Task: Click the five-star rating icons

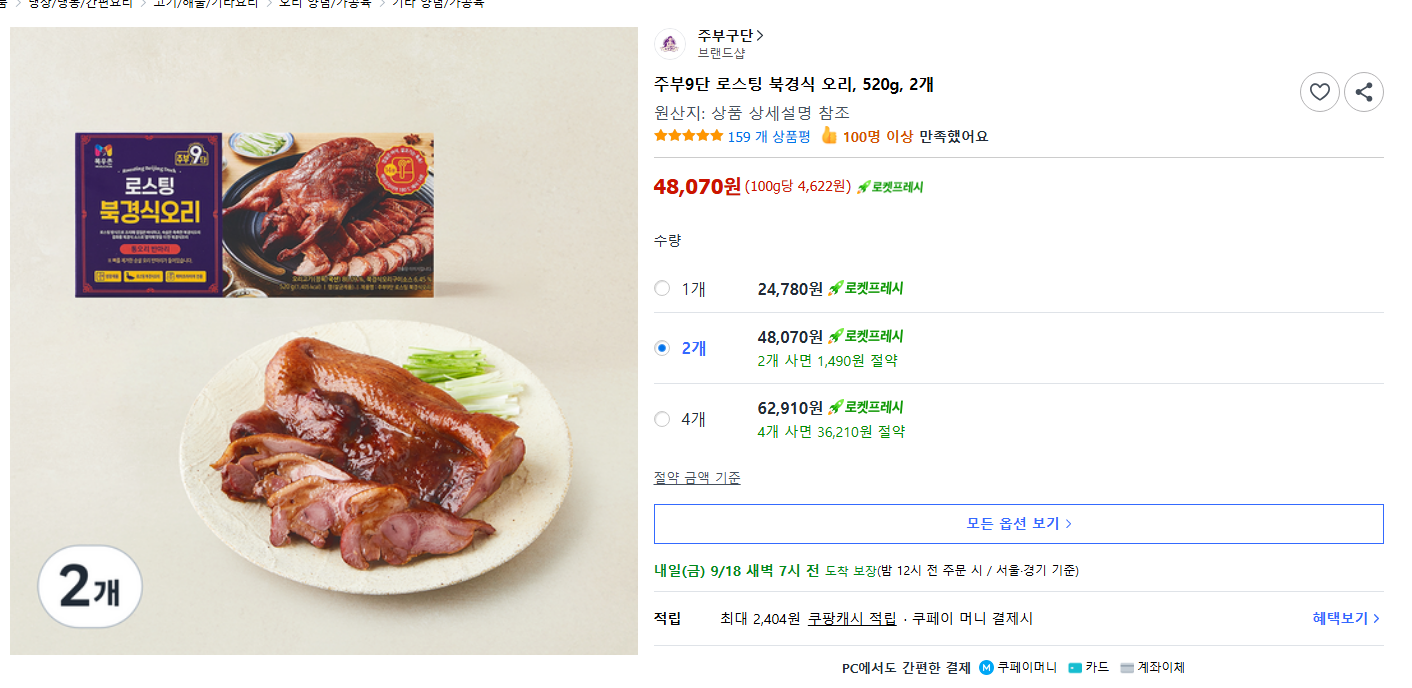Action: coord(688,136)
